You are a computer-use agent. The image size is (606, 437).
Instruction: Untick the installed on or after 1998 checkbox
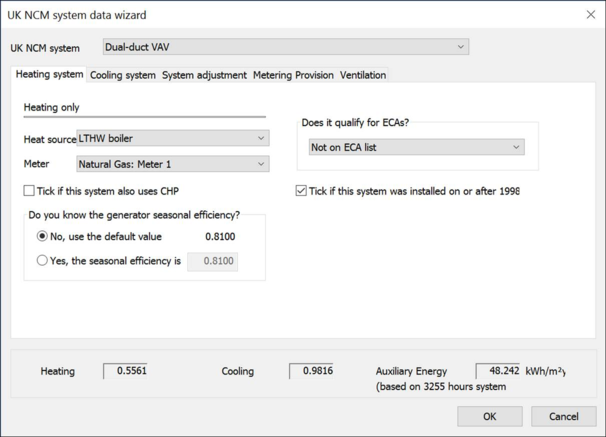click(302, 191)
